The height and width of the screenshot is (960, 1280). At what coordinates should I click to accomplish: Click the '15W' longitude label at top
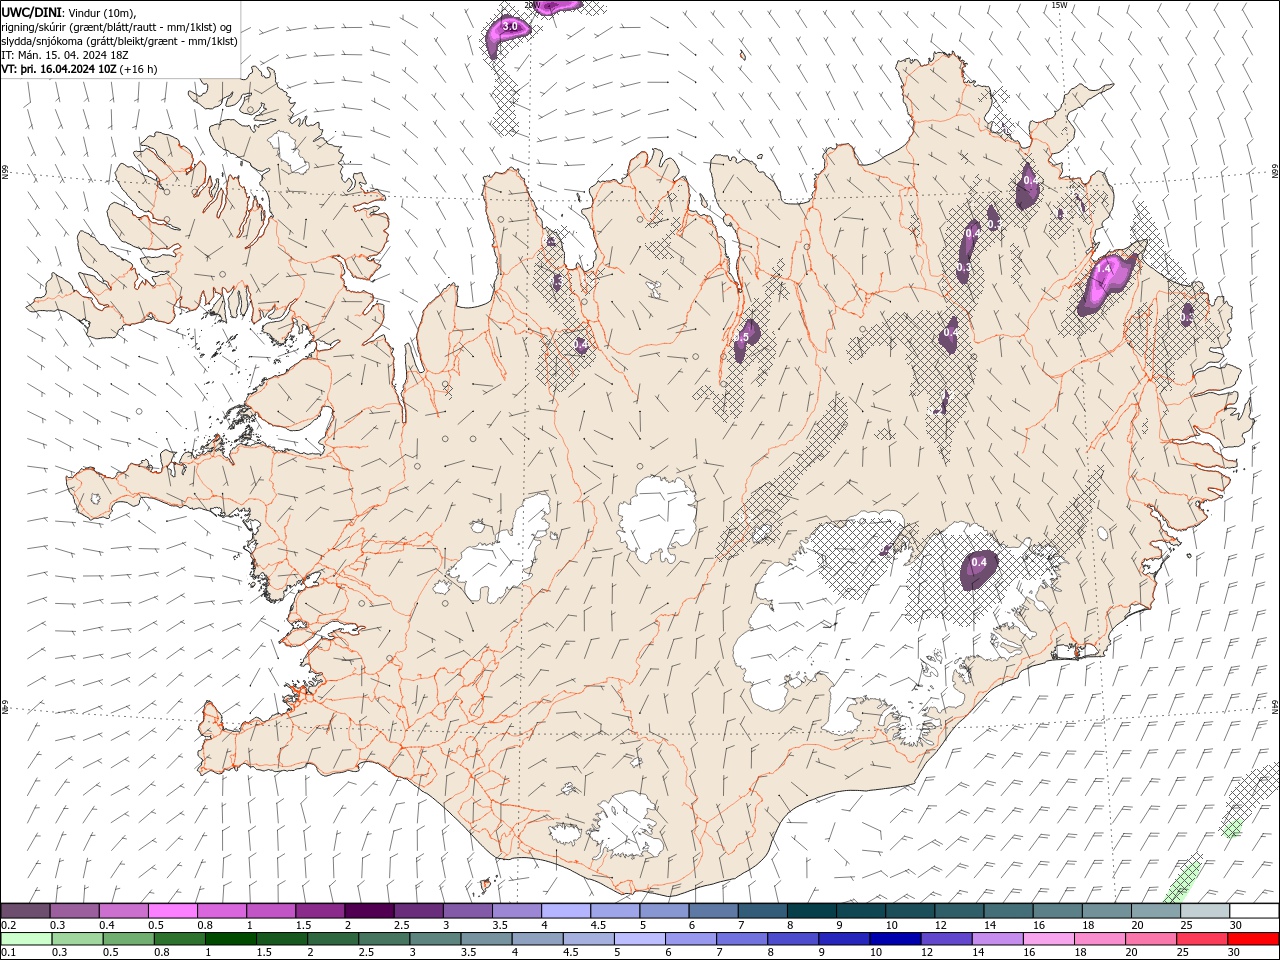1059,5
